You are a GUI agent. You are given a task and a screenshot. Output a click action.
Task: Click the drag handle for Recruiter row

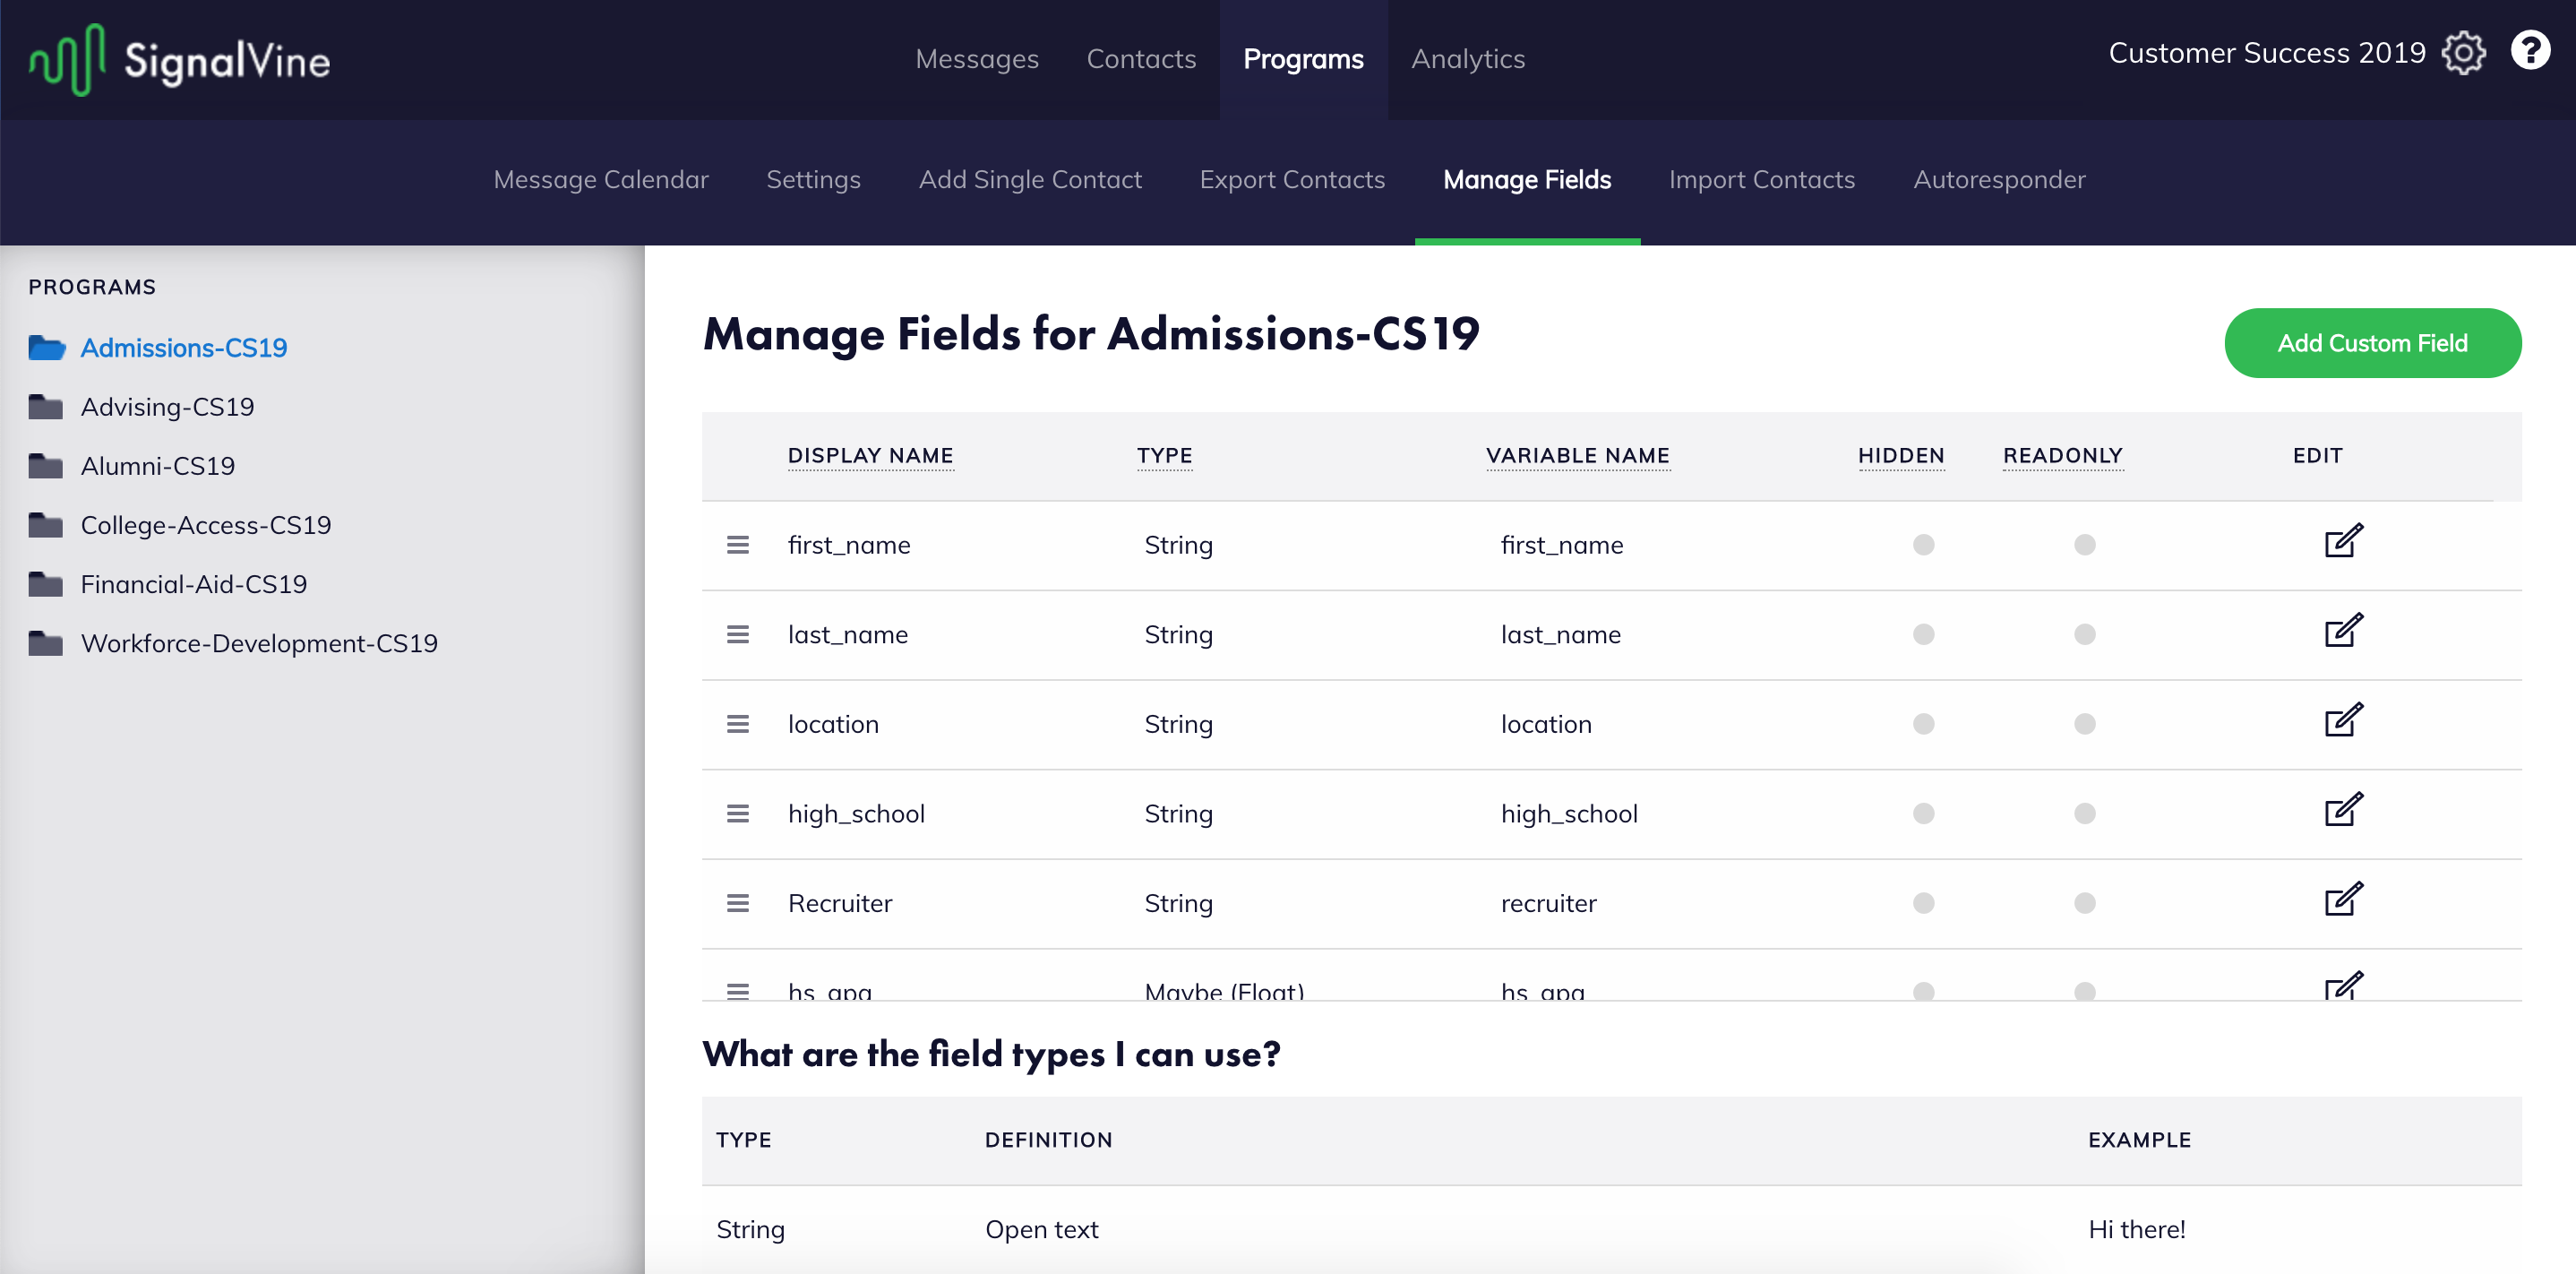tap(738, 903)
